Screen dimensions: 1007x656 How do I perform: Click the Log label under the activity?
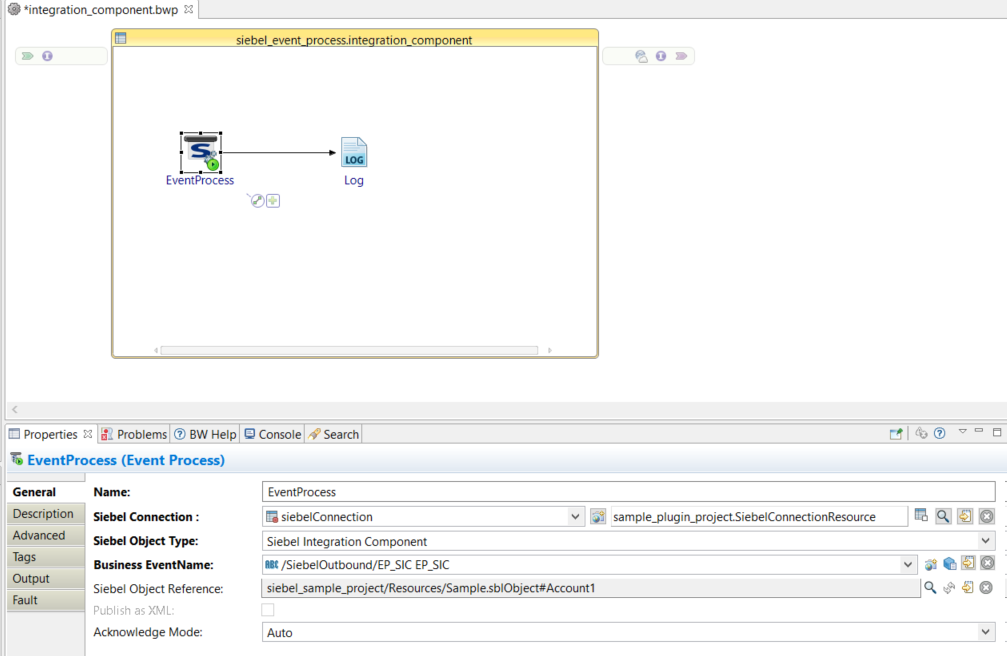354,181
